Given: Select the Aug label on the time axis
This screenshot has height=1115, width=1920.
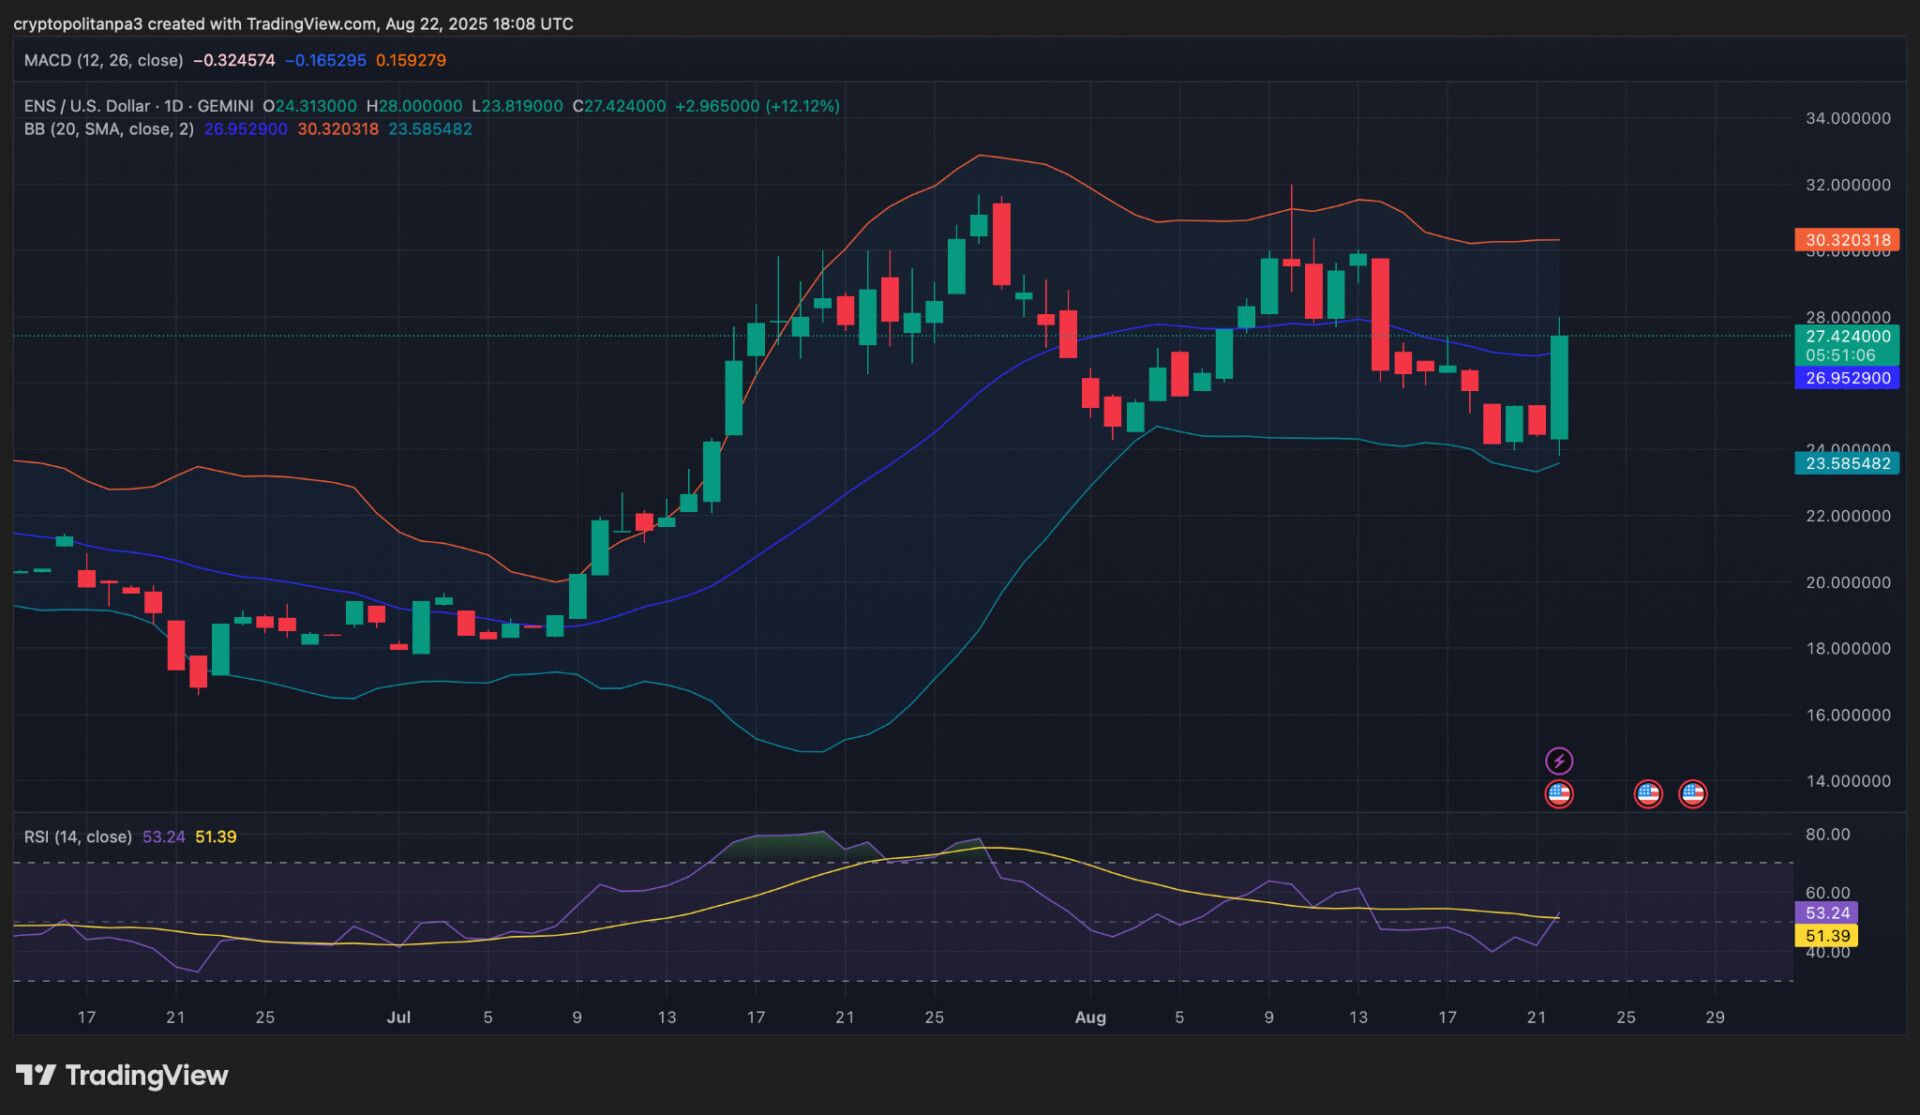Looking at the screenshot, I should tap(1091, 1017).
